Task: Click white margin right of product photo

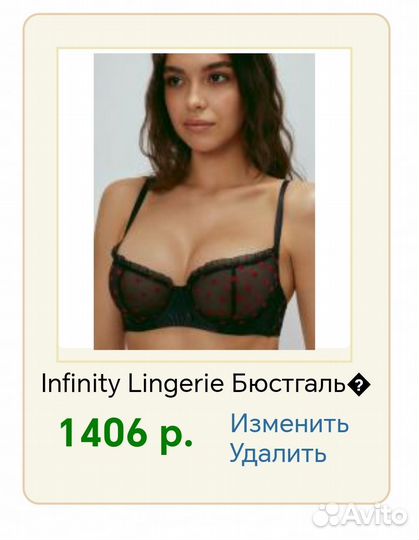Action: [332, 201]
